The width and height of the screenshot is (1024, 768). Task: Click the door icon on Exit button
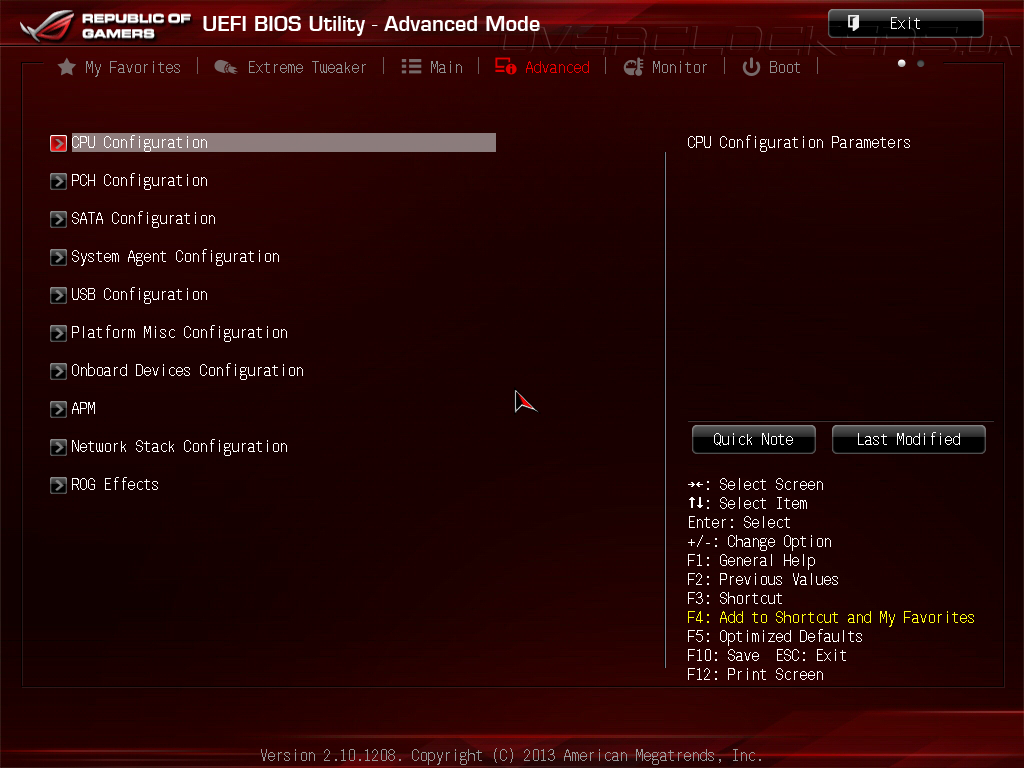854,24
